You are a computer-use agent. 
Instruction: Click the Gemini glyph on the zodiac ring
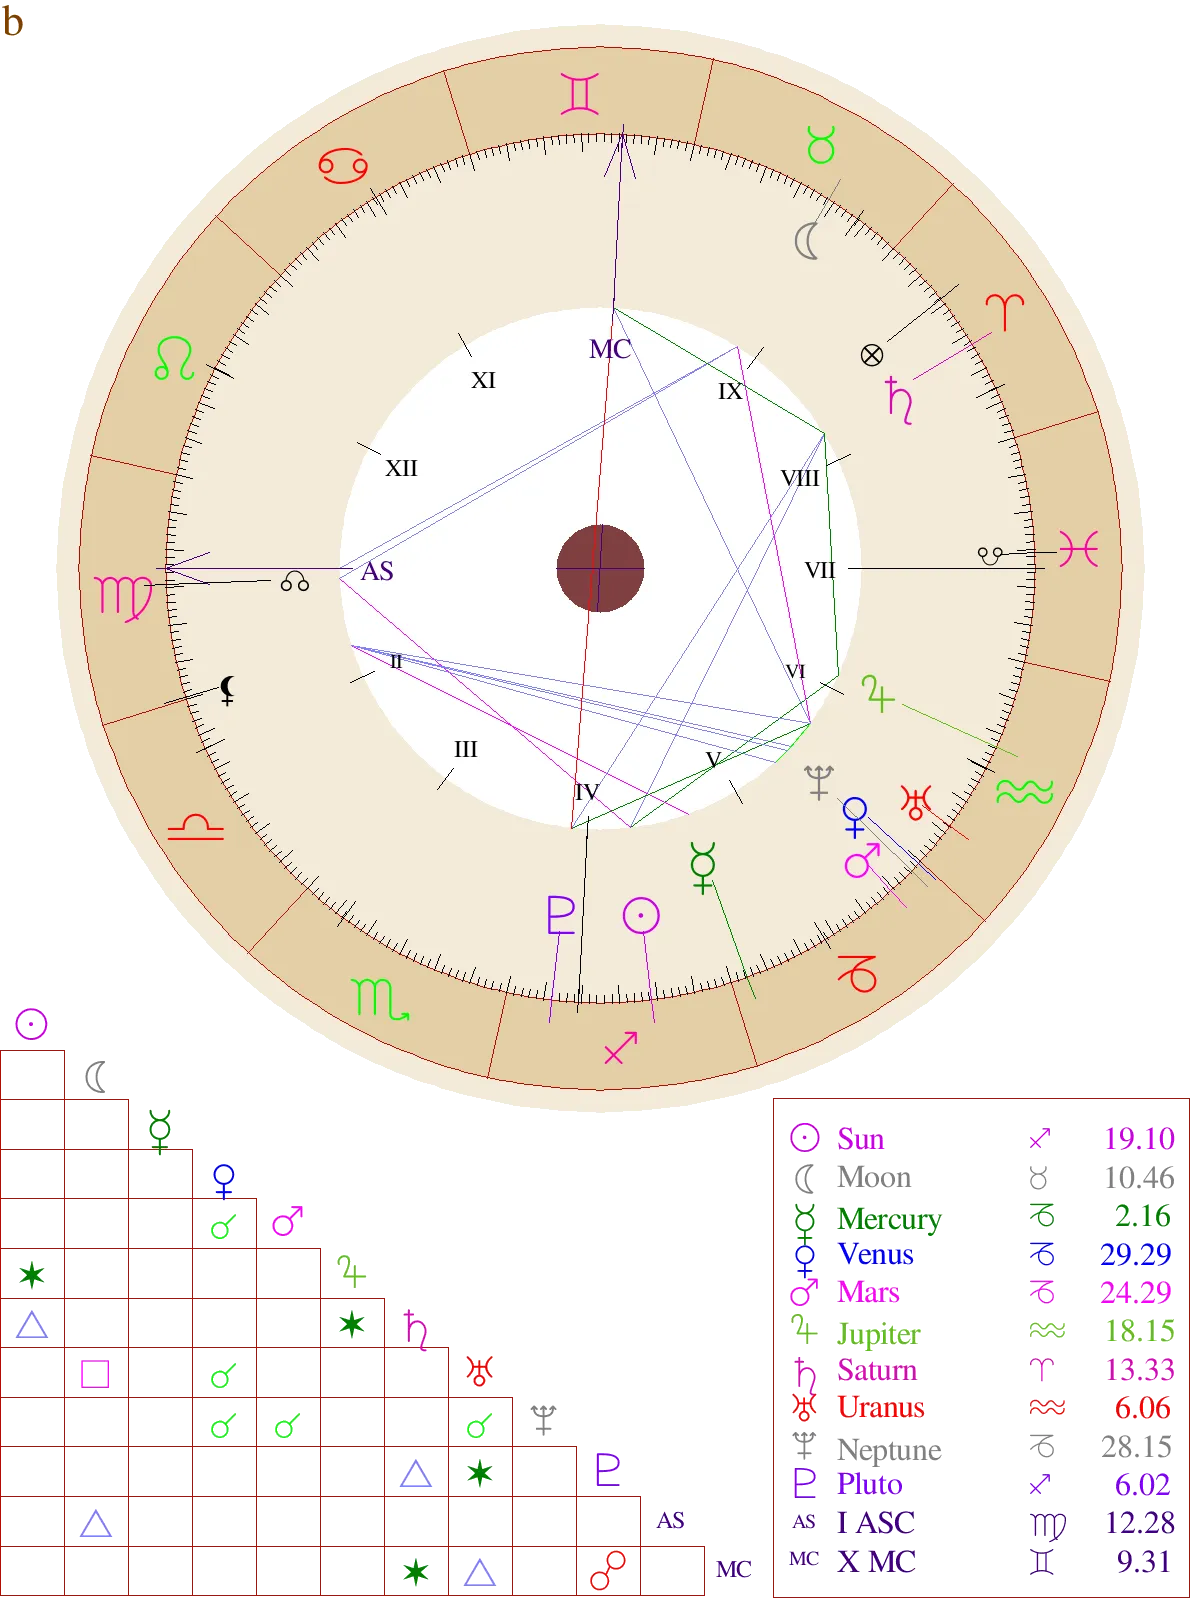pos(580,94)
